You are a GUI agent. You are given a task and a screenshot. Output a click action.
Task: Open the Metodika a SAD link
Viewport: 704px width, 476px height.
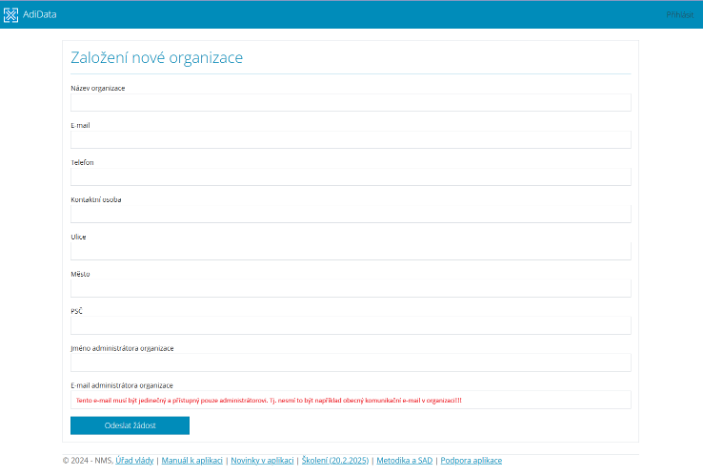tap(405, 461)
